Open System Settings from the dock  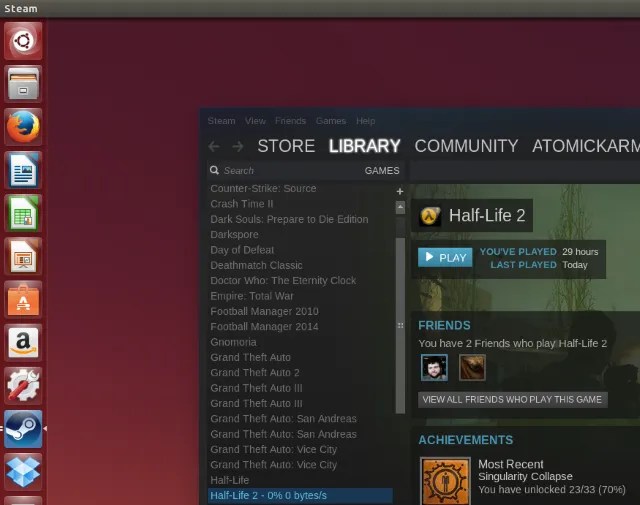click(23, 386)
